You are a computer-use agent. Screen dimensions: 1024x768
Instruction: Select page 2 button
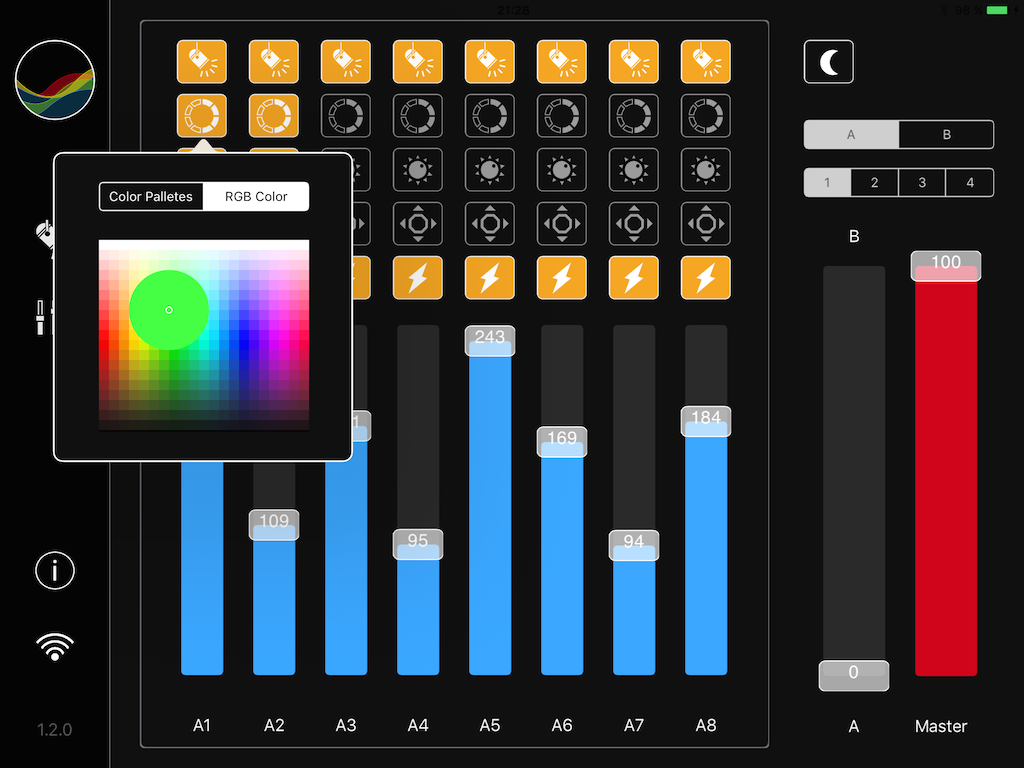[875, 183]
